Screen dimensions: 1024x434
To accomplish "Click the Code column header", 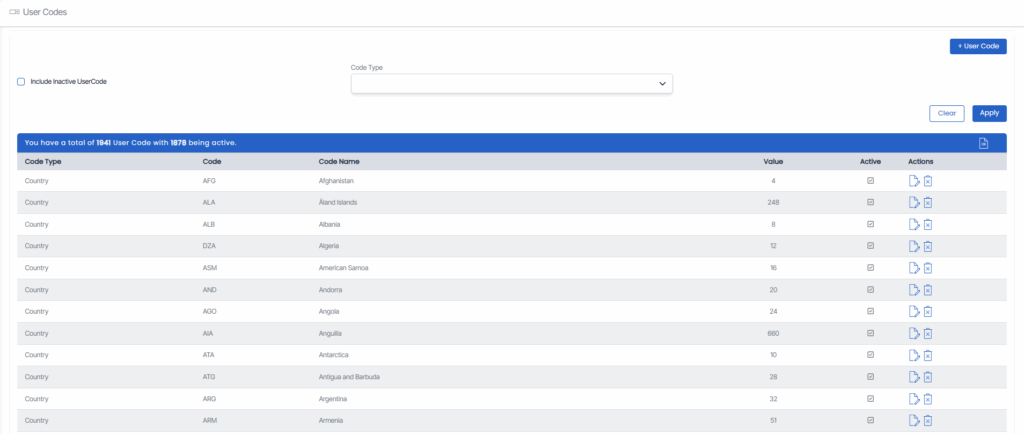I will pos(212,161).
